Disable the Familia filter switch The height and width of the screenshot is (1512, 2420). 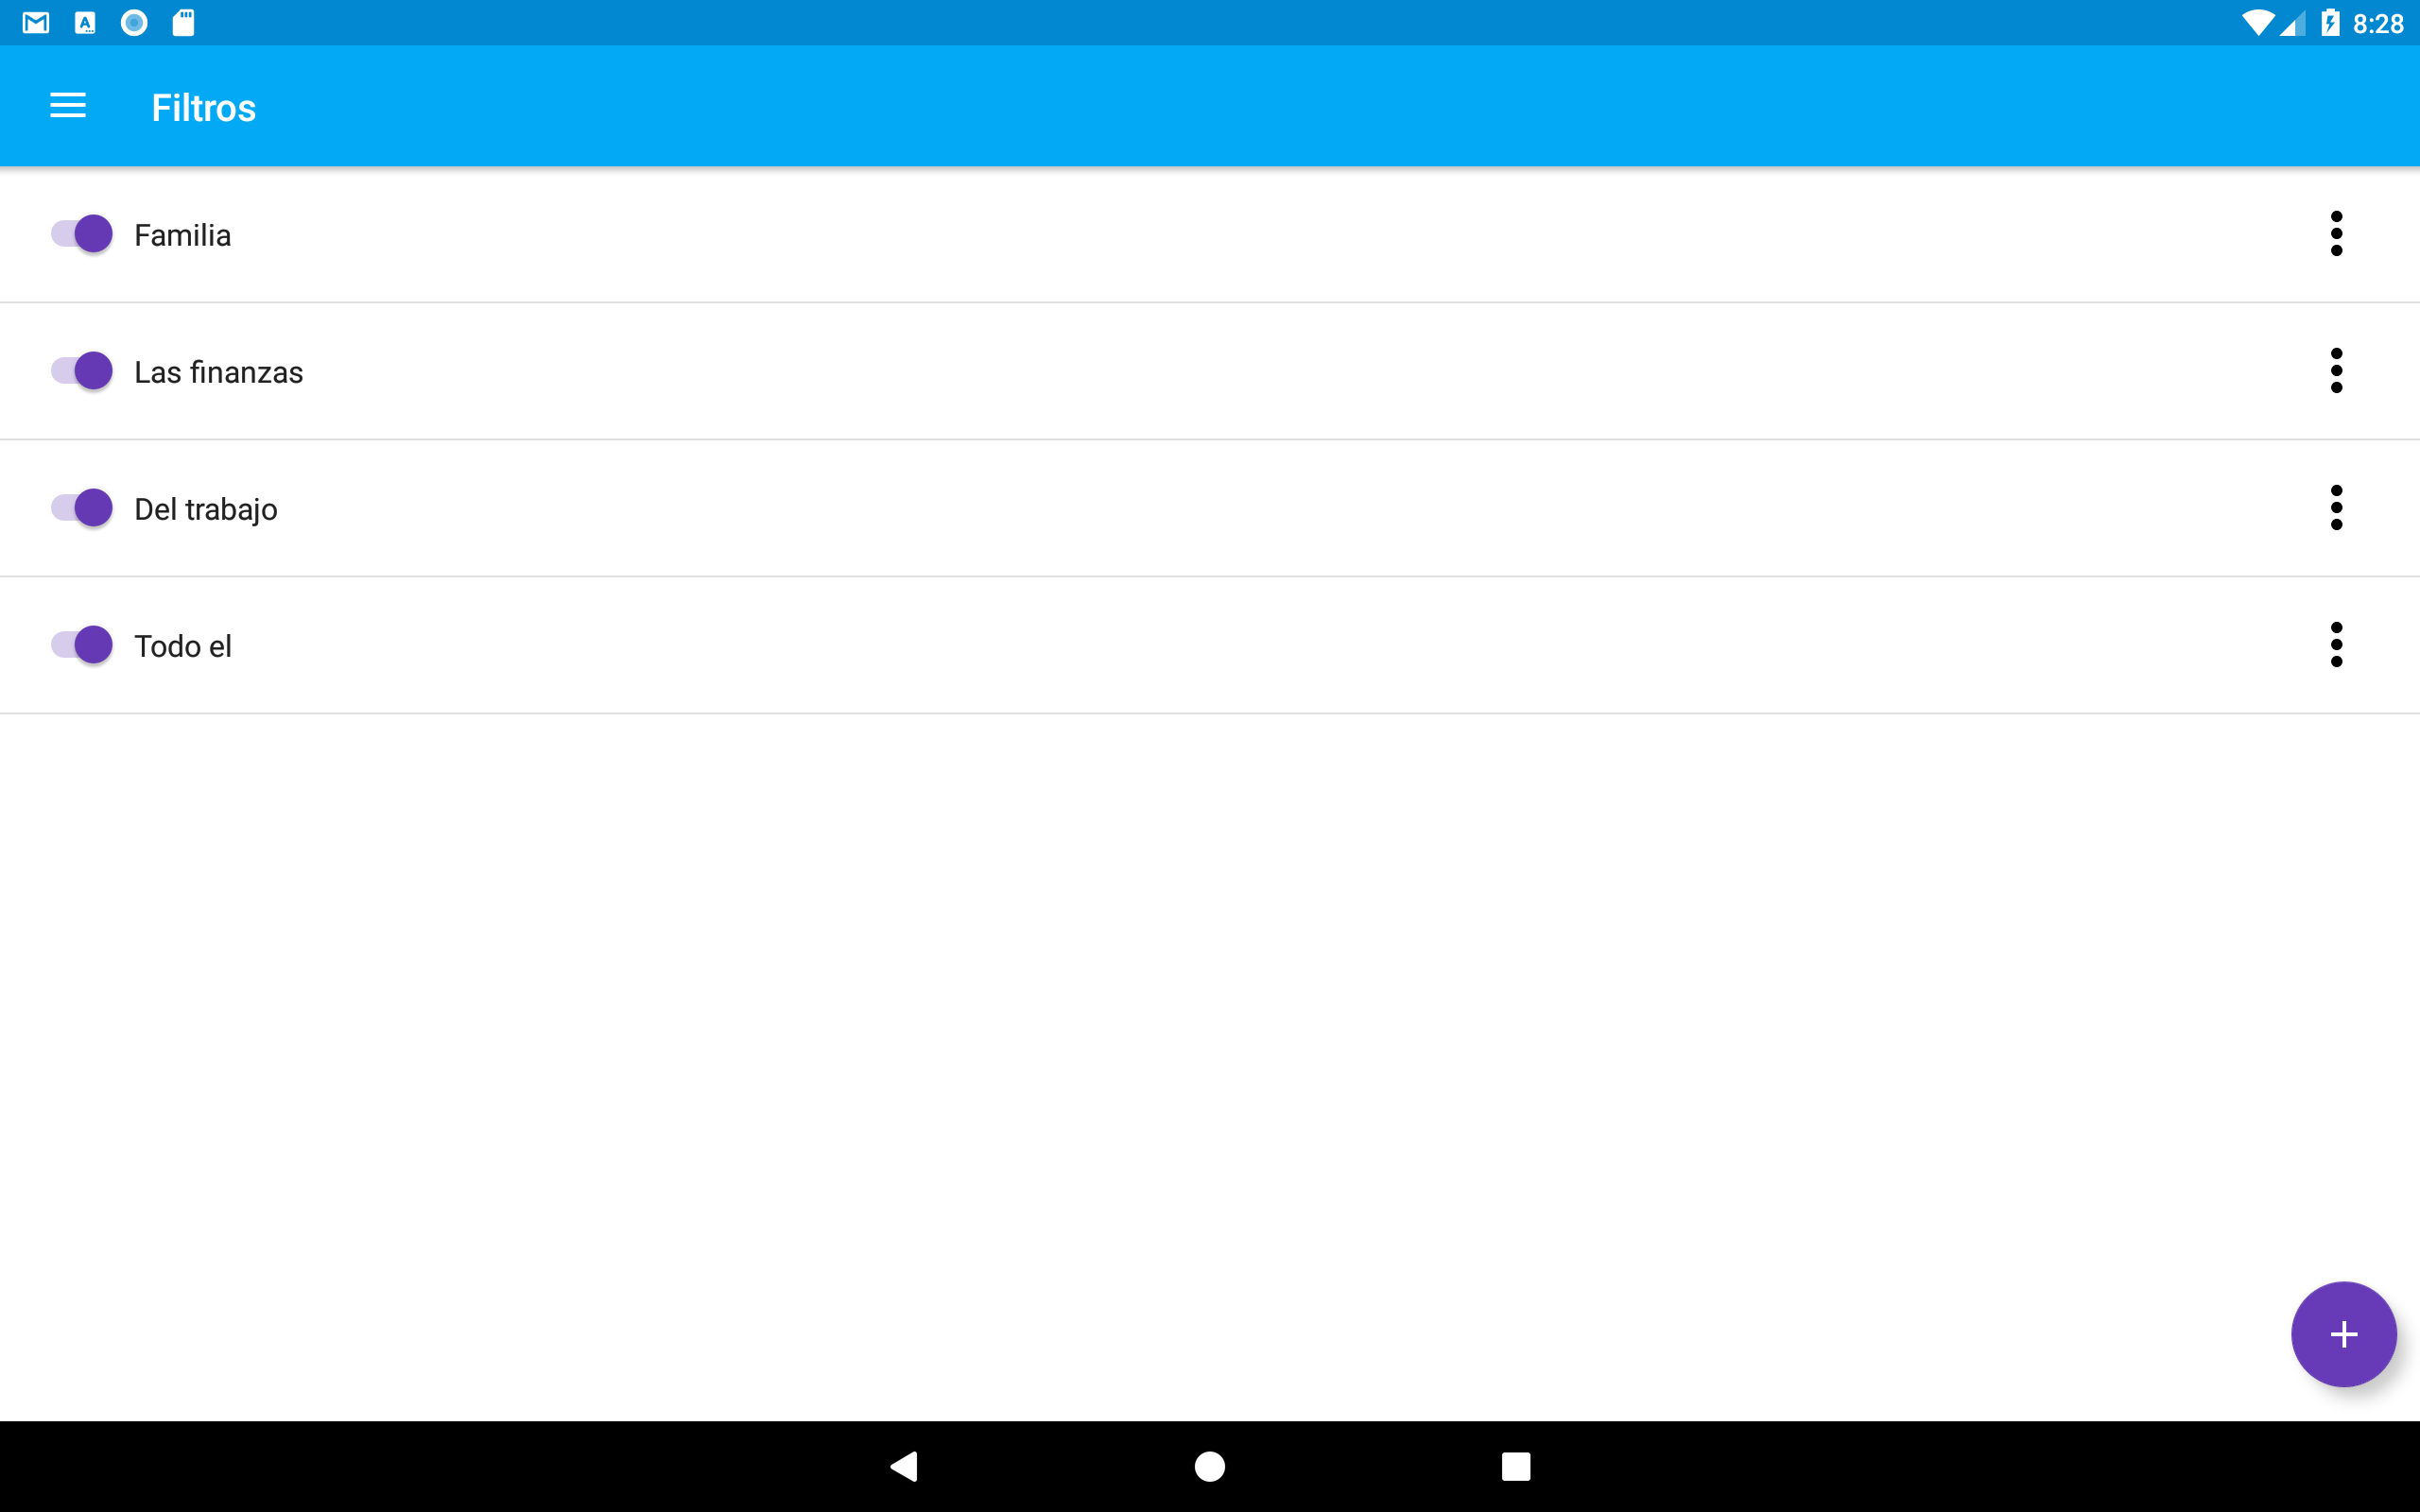pyautogui.click(x=82, y=234)
